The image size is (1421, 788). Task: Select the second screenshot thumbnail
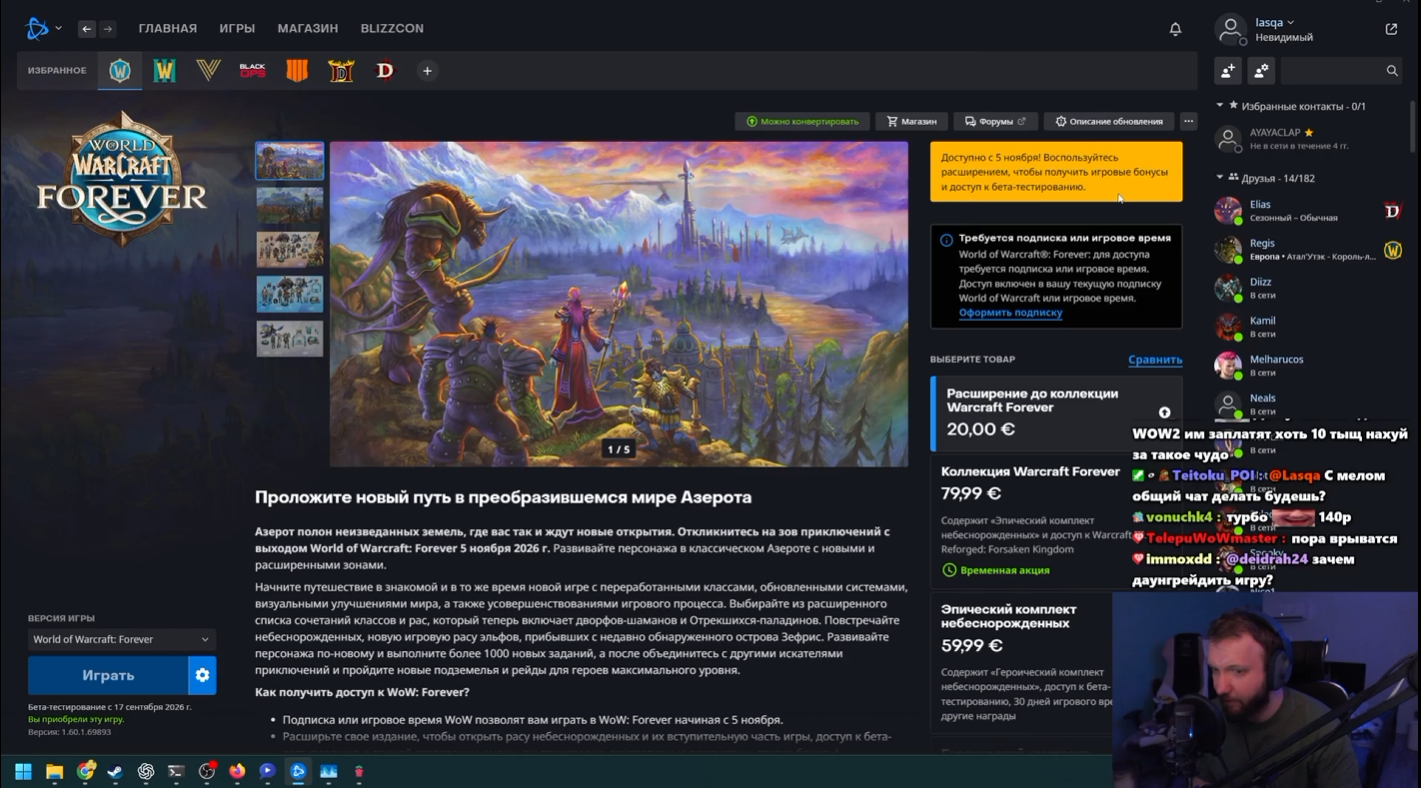click(x=289, y=205)
